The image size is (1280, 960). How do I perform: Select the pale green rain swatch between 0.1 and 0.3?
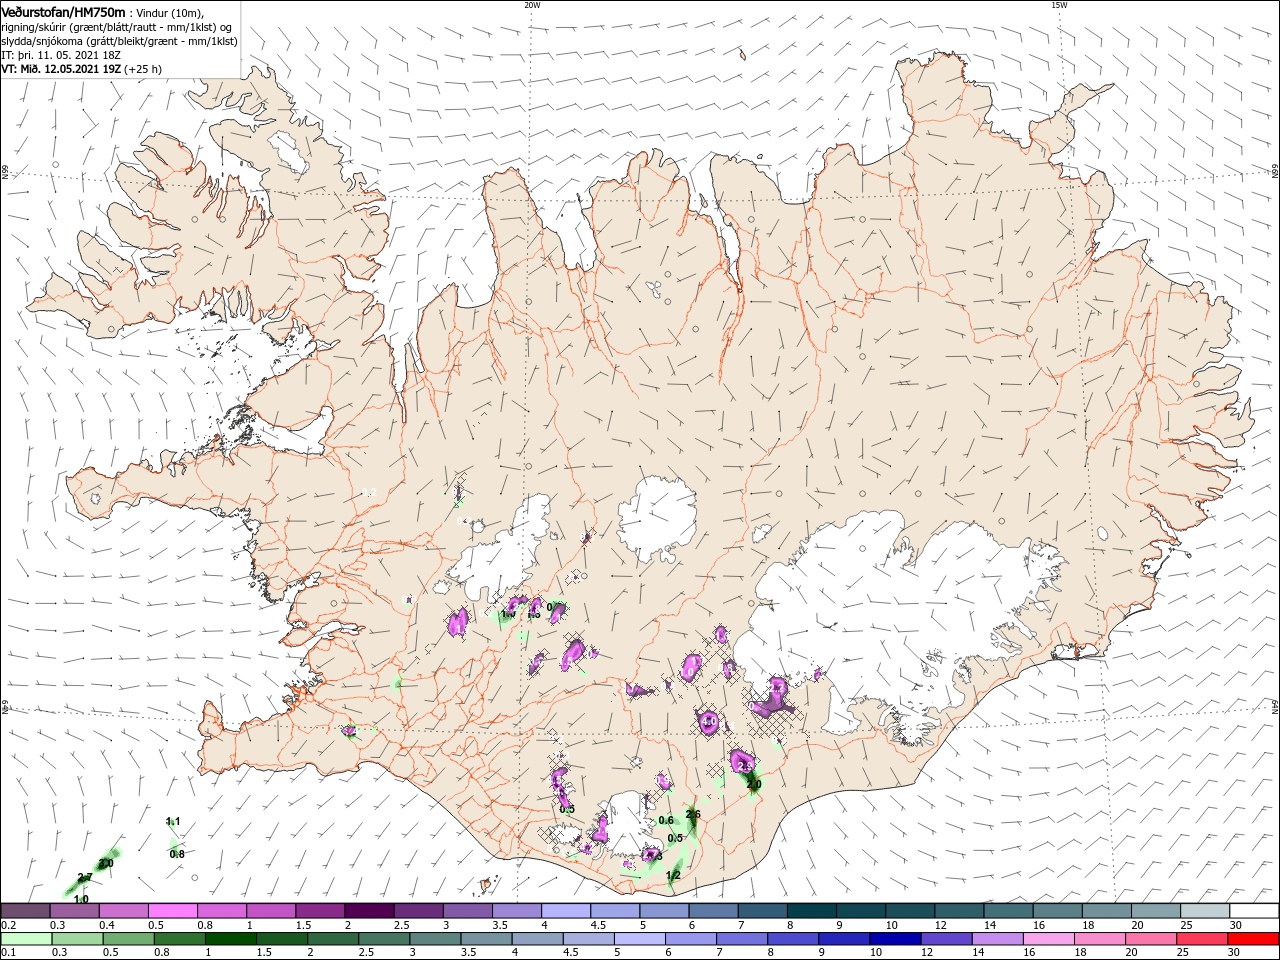pyautogui.click(x=25, y=939)
